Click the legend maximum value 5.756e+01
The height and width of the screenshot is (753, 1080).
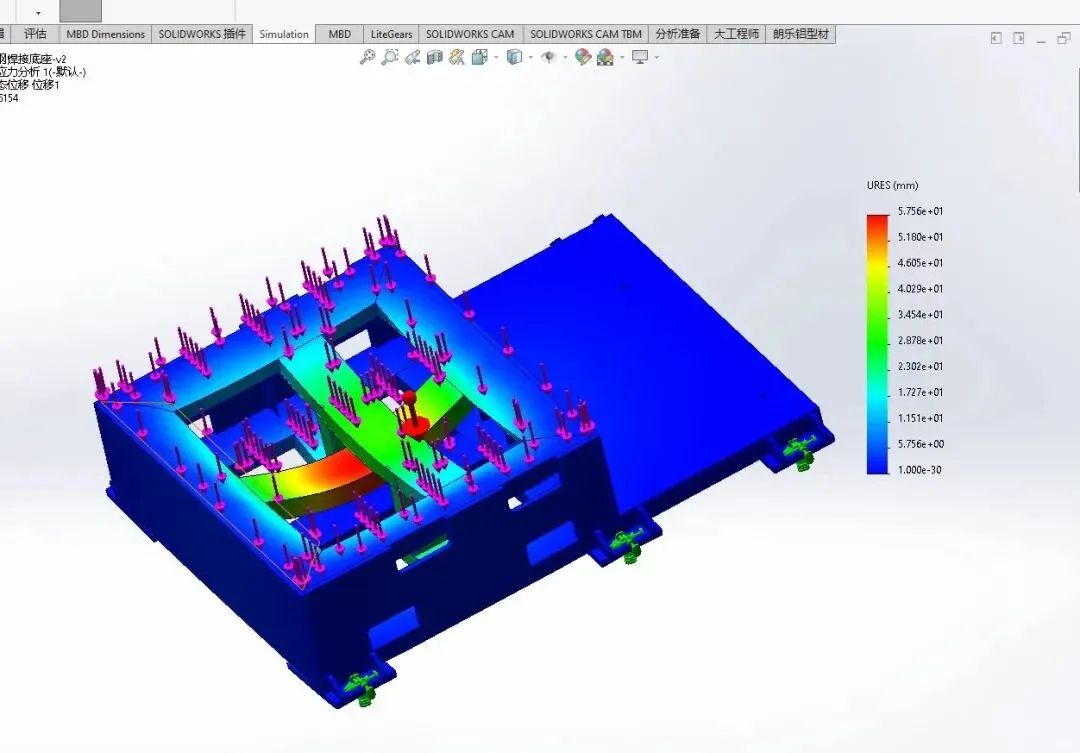tap(920, 211)
